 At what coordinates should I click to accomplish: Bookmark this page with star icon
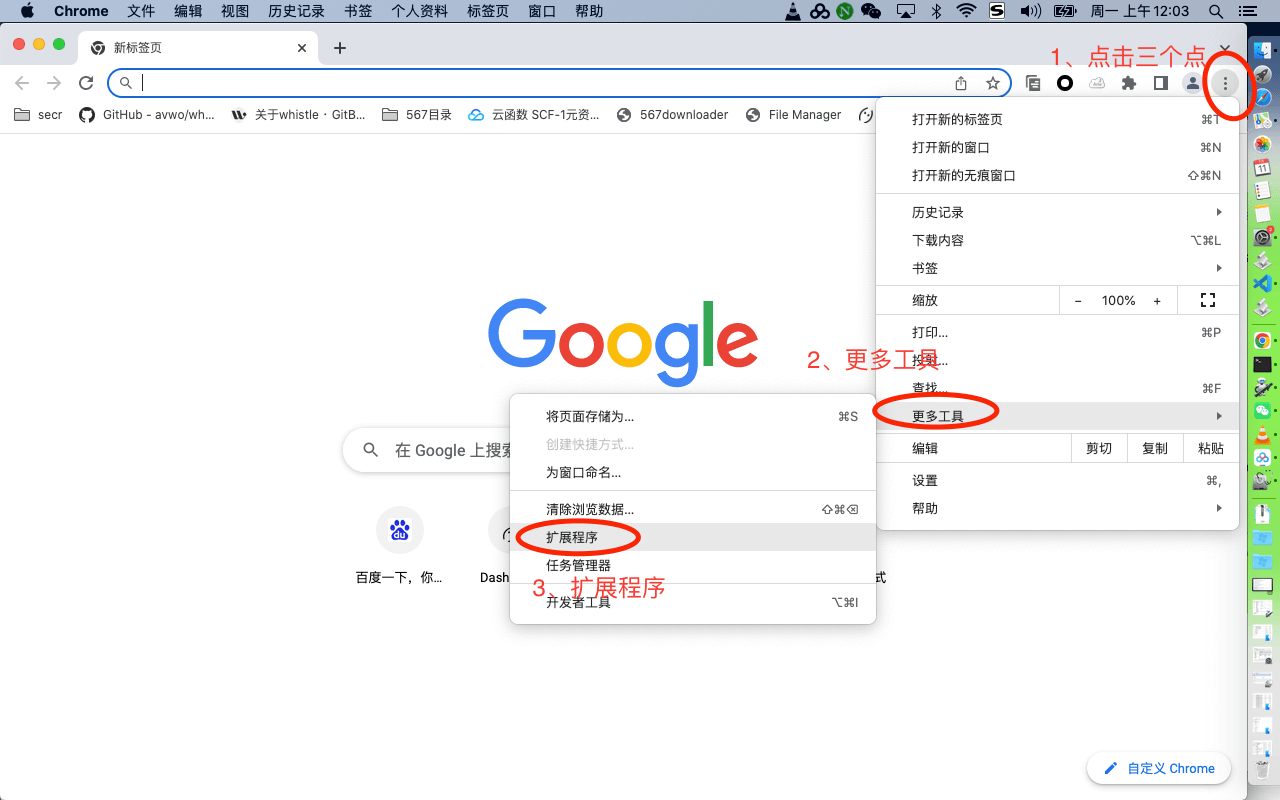pyautogui.click(x=992, y=83)
